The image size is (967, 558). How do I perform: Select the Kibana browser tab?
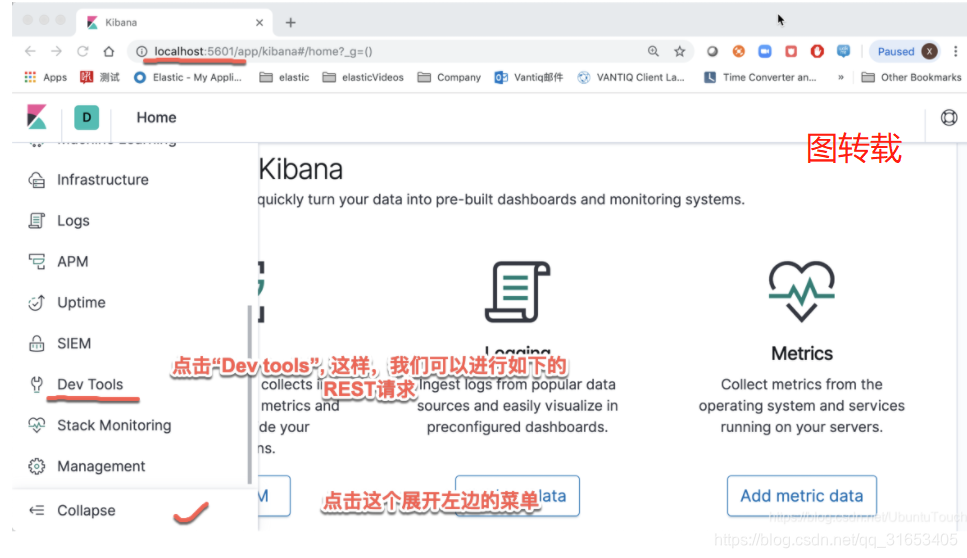(x=173, y=23)
